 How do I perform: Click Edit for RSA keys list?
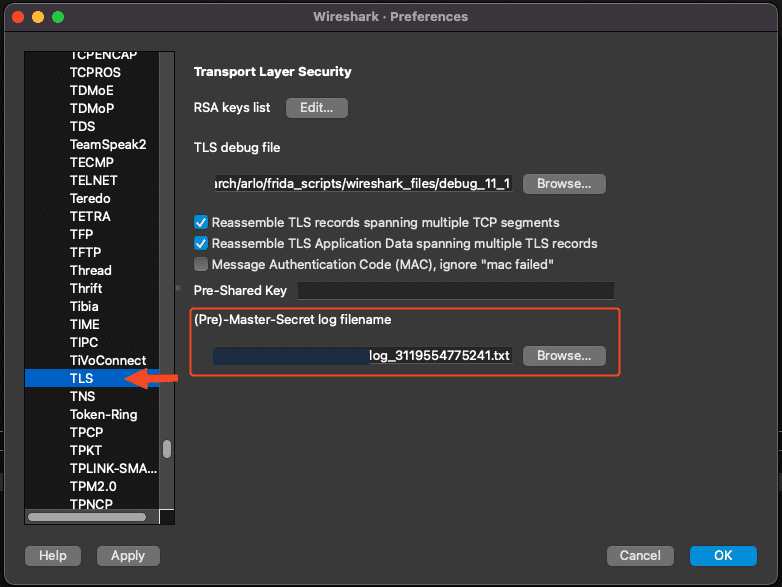(x=316, y=108)
